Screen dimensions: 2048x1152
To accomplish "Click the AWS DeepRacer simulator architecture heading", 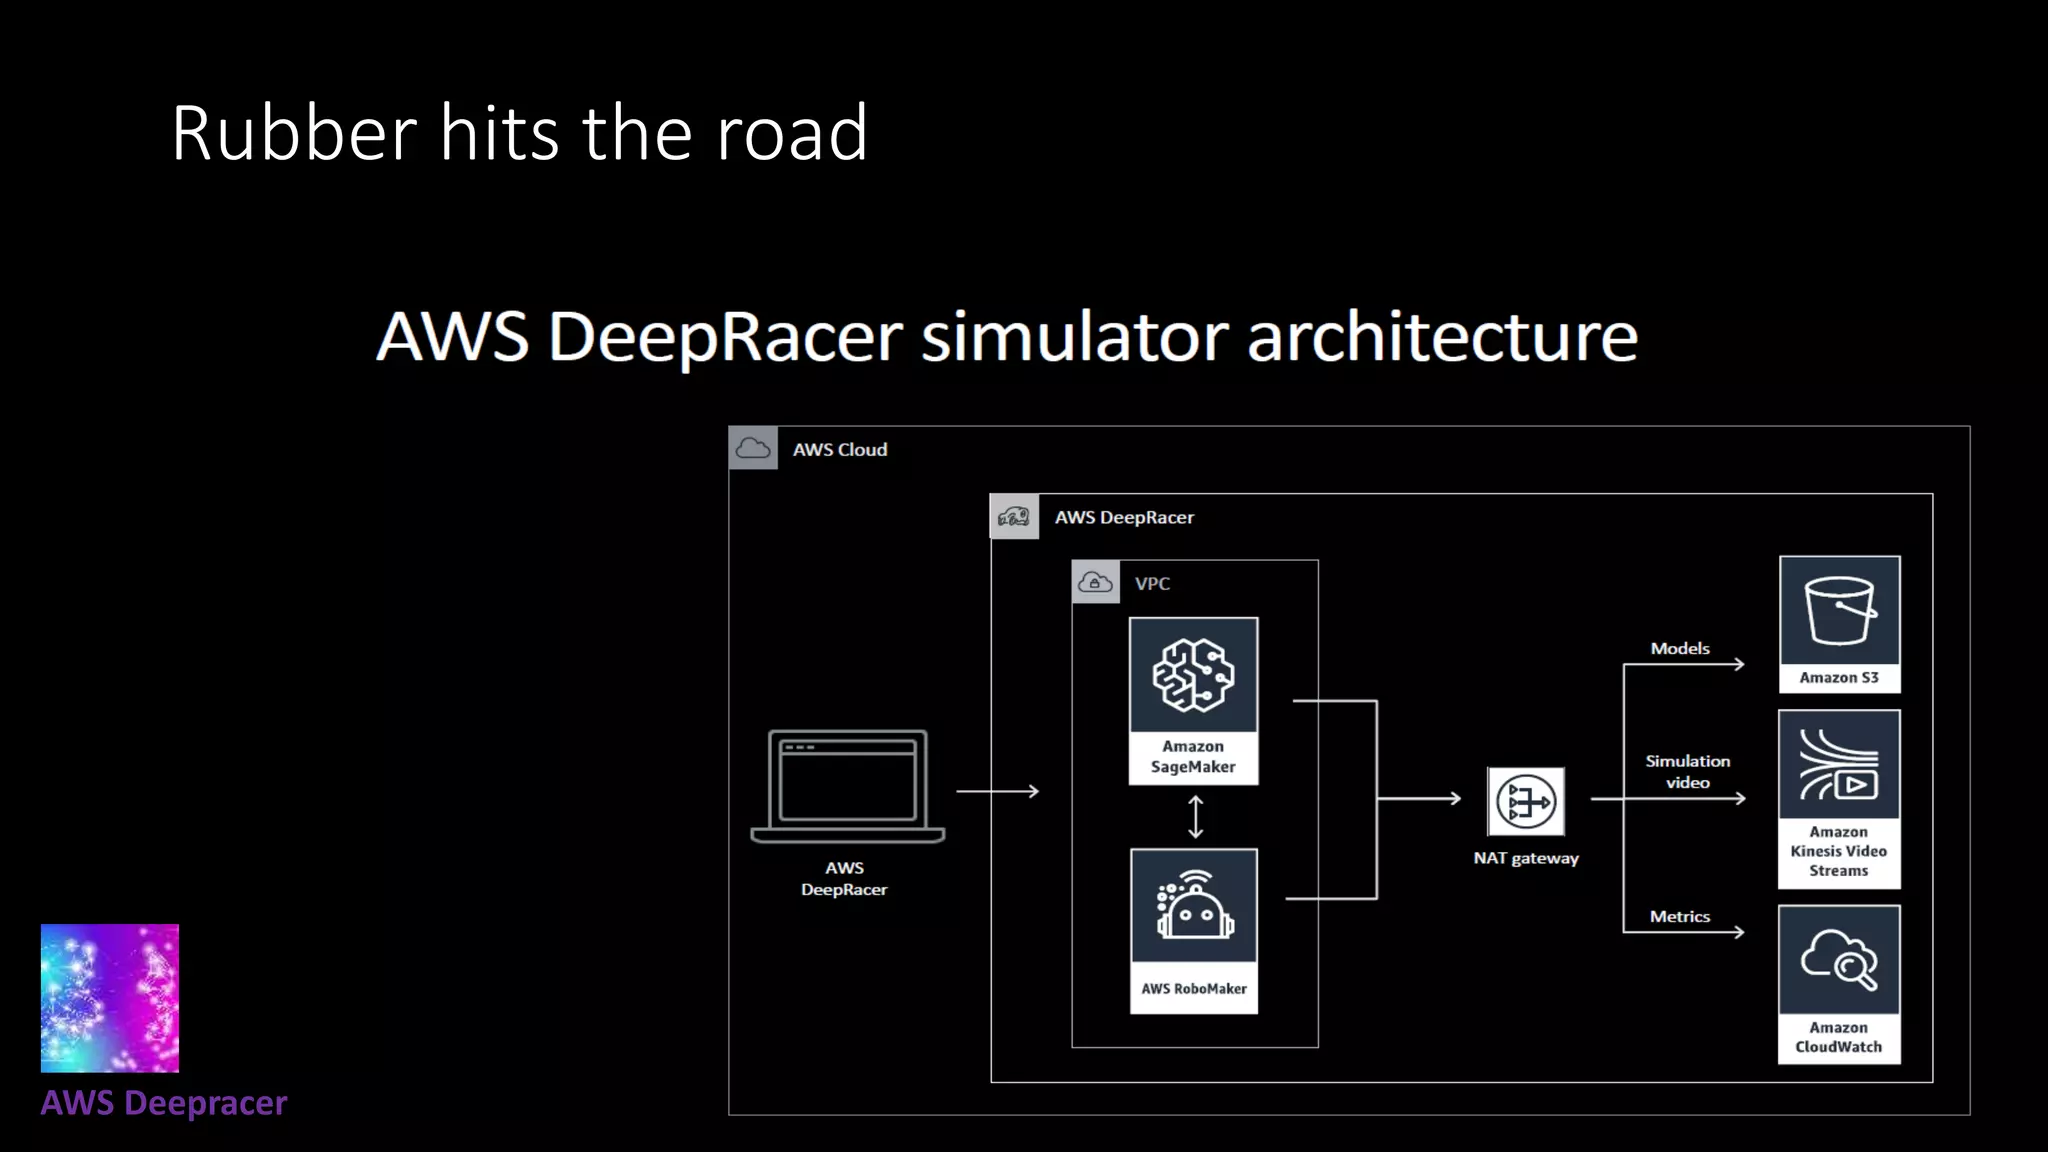I will (x=1007, y=336).
